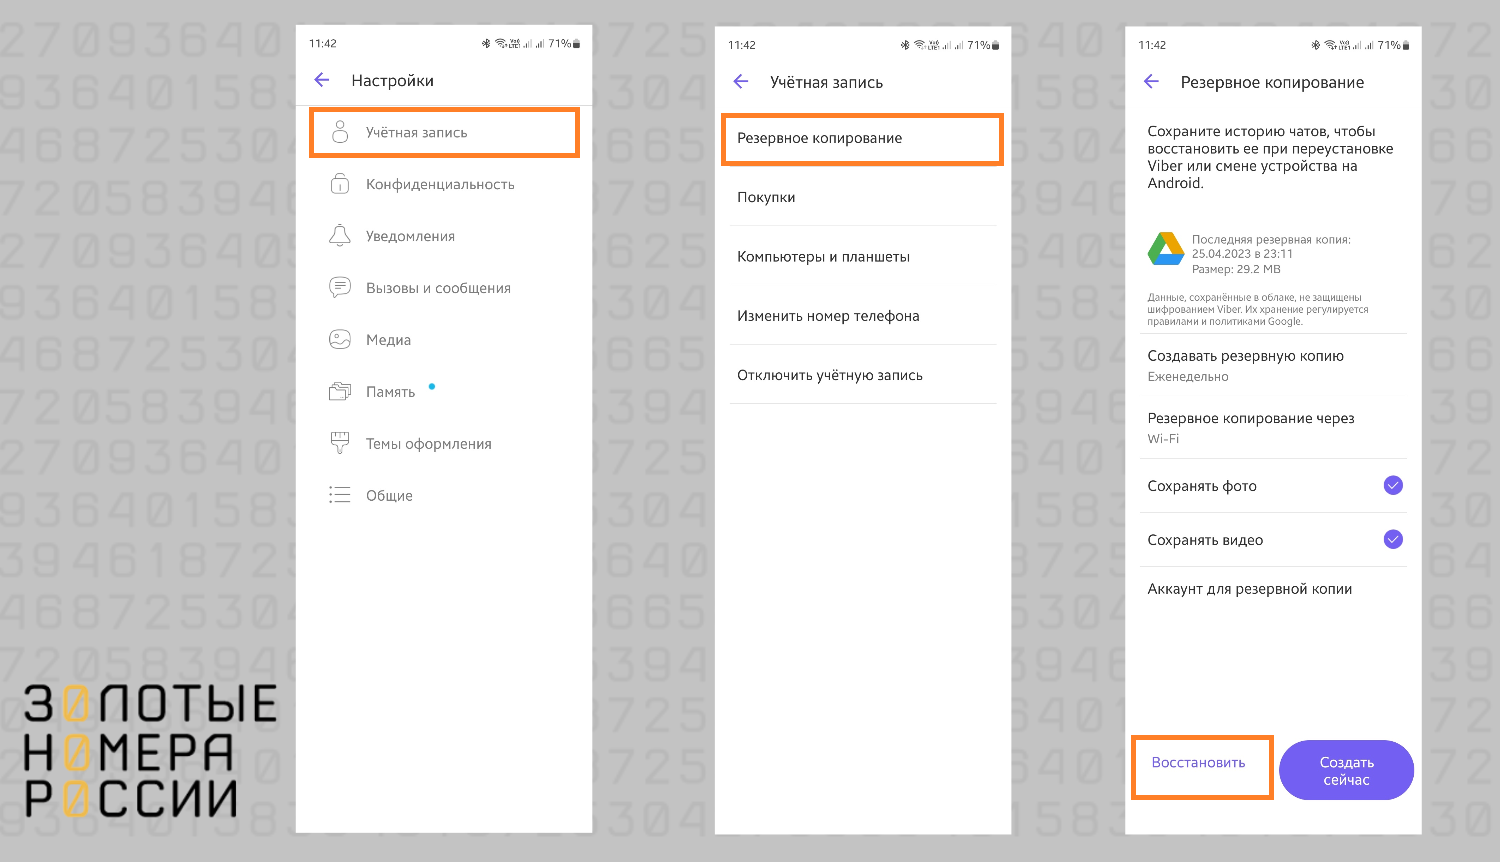Tap the Google Drive icon

1165,249
